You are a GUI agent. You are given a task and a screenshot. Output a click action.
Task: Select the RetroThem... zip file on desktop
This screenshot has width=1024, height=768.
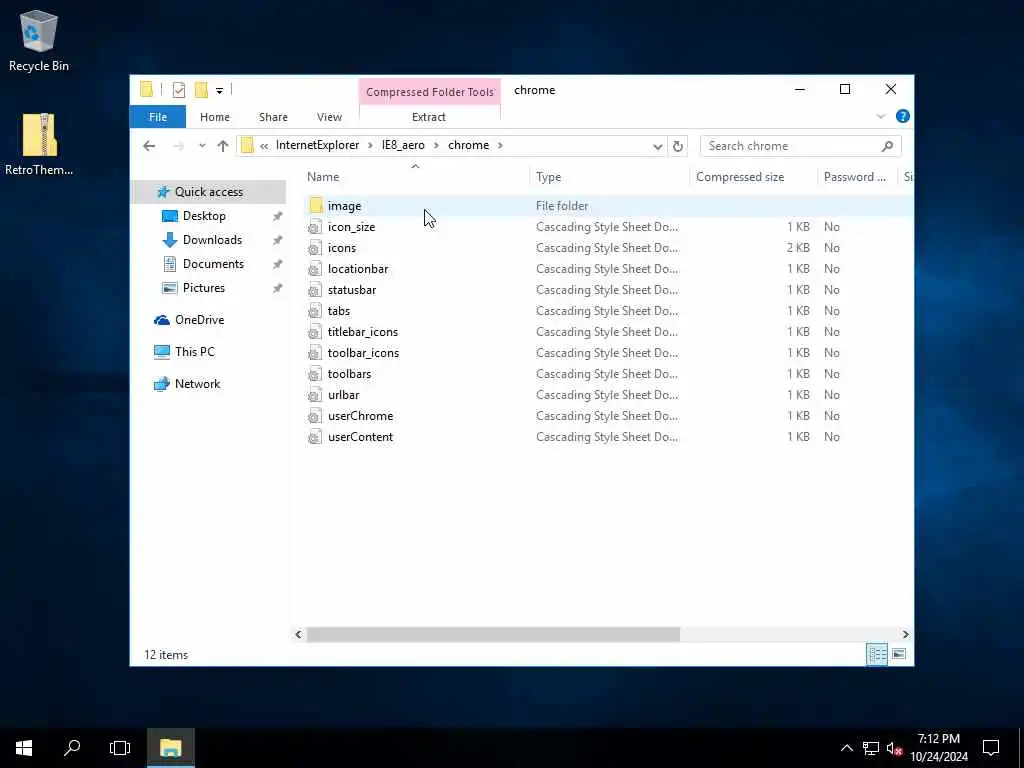point(39,144)
